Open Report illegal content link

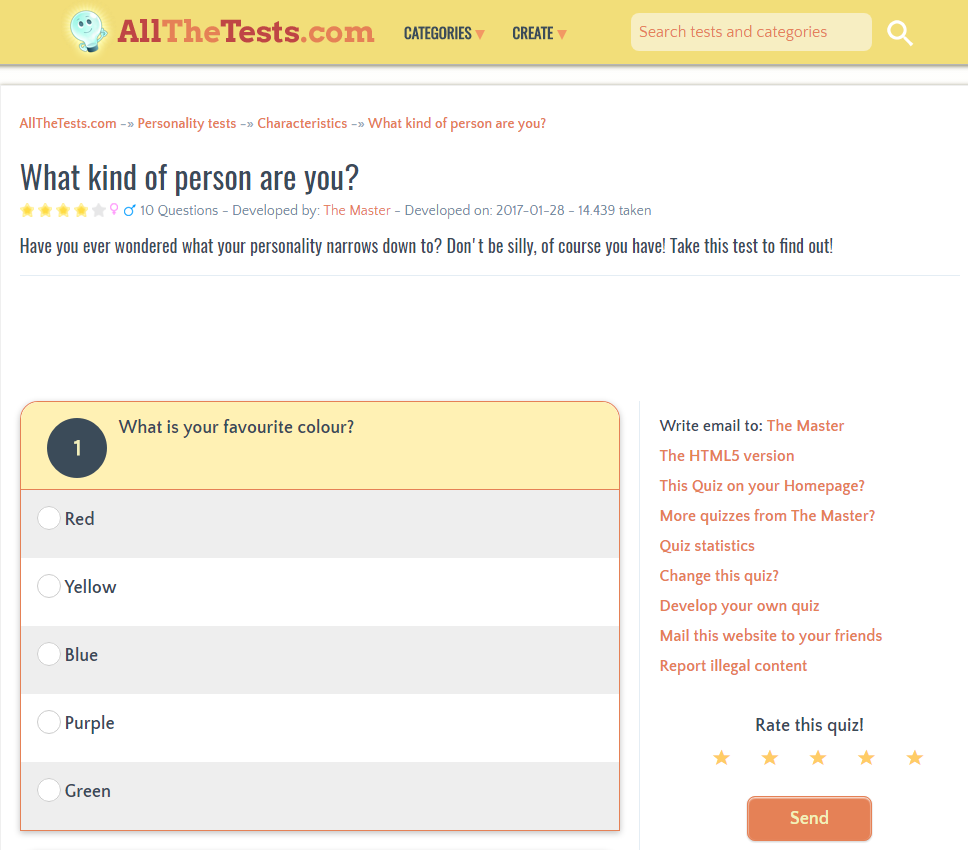(x=733, y=666)
